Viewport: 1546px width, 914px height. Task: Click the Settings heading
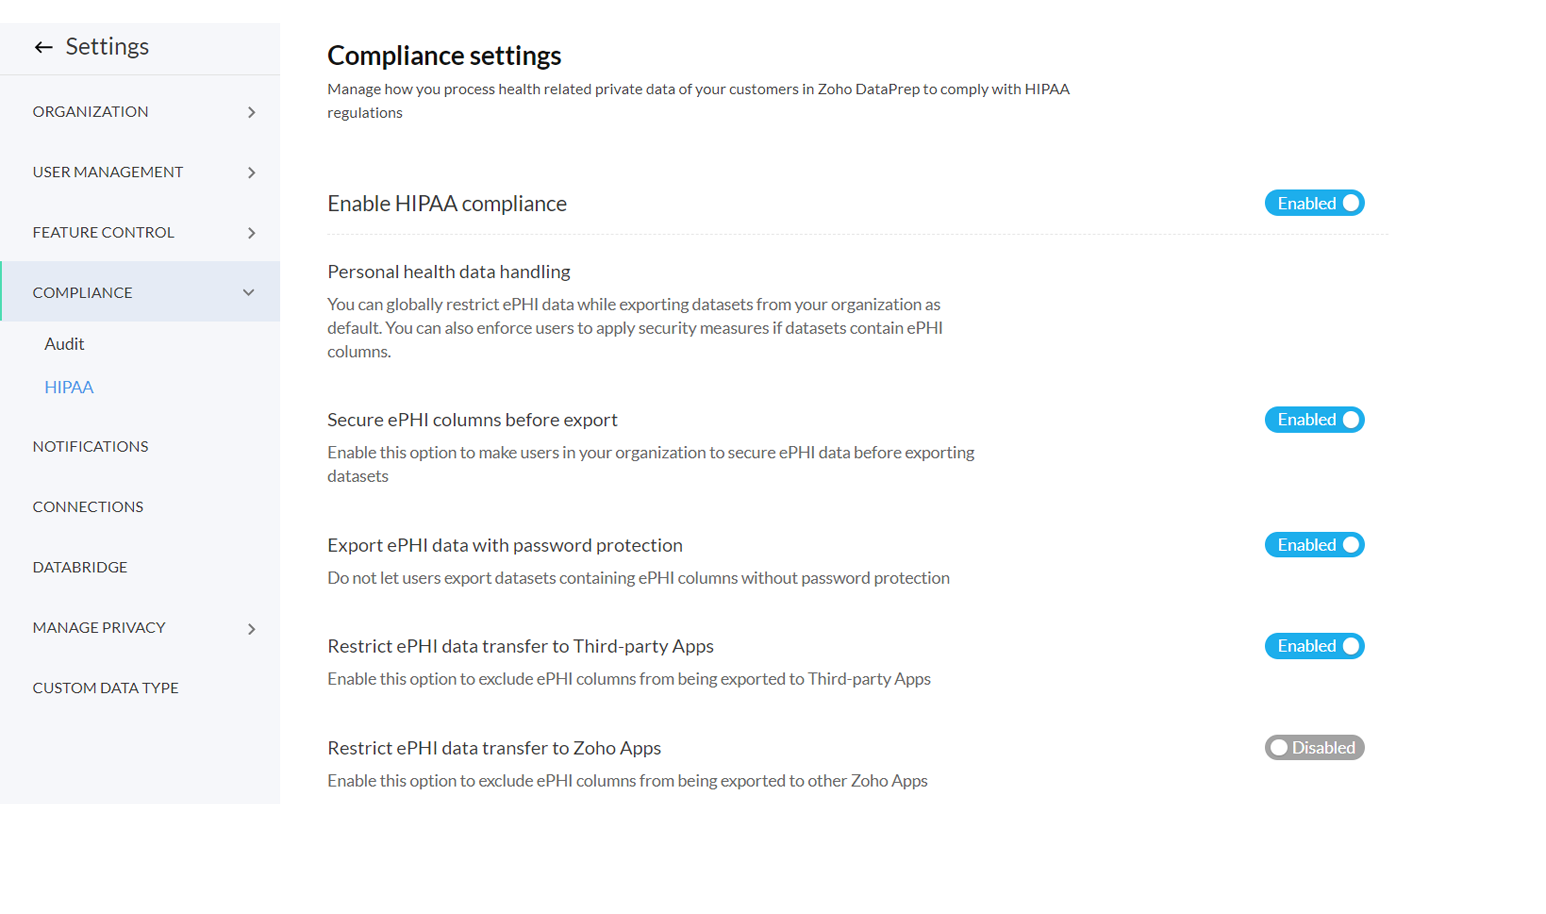click(107, 46)
